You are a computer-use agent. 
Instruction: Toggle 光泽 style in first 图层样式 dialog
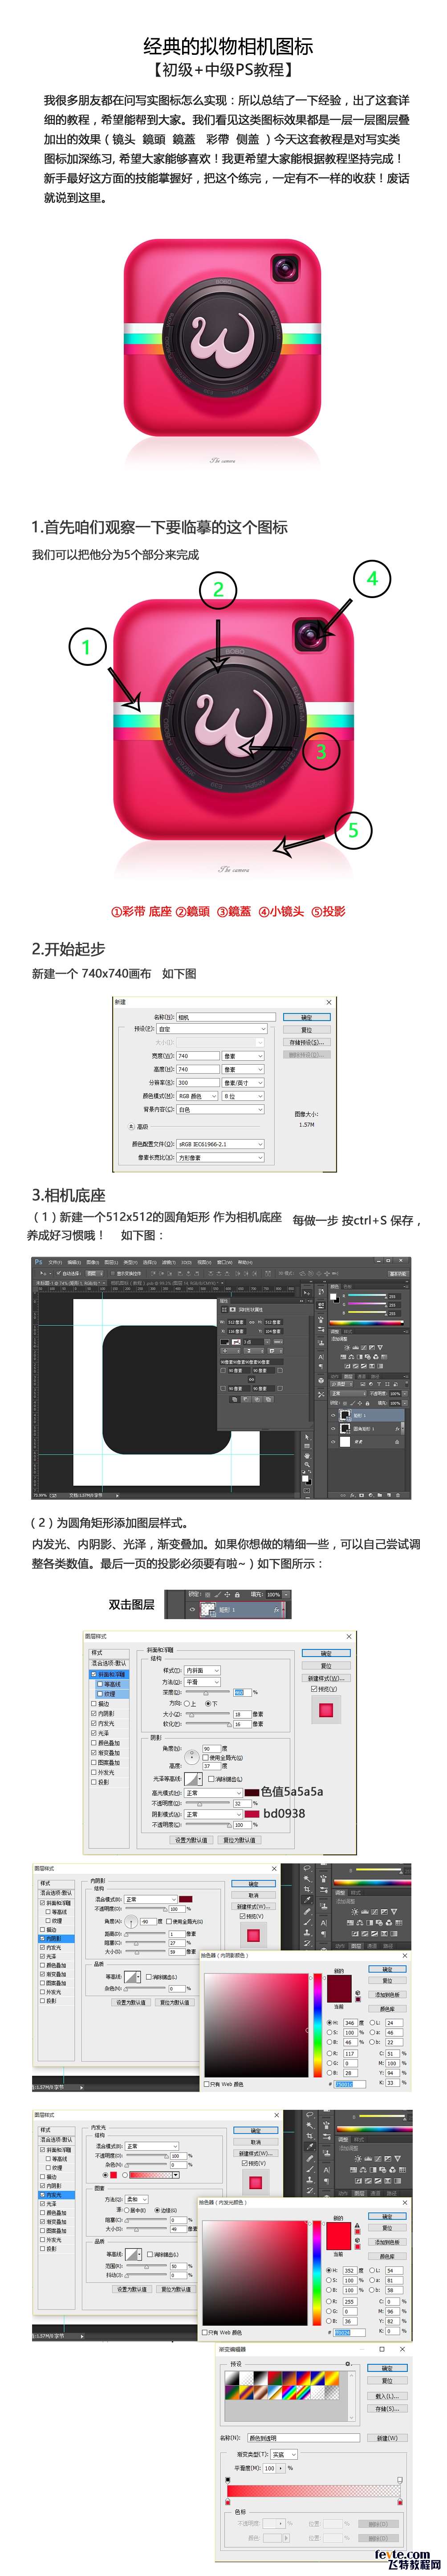tap(94, 1733)
